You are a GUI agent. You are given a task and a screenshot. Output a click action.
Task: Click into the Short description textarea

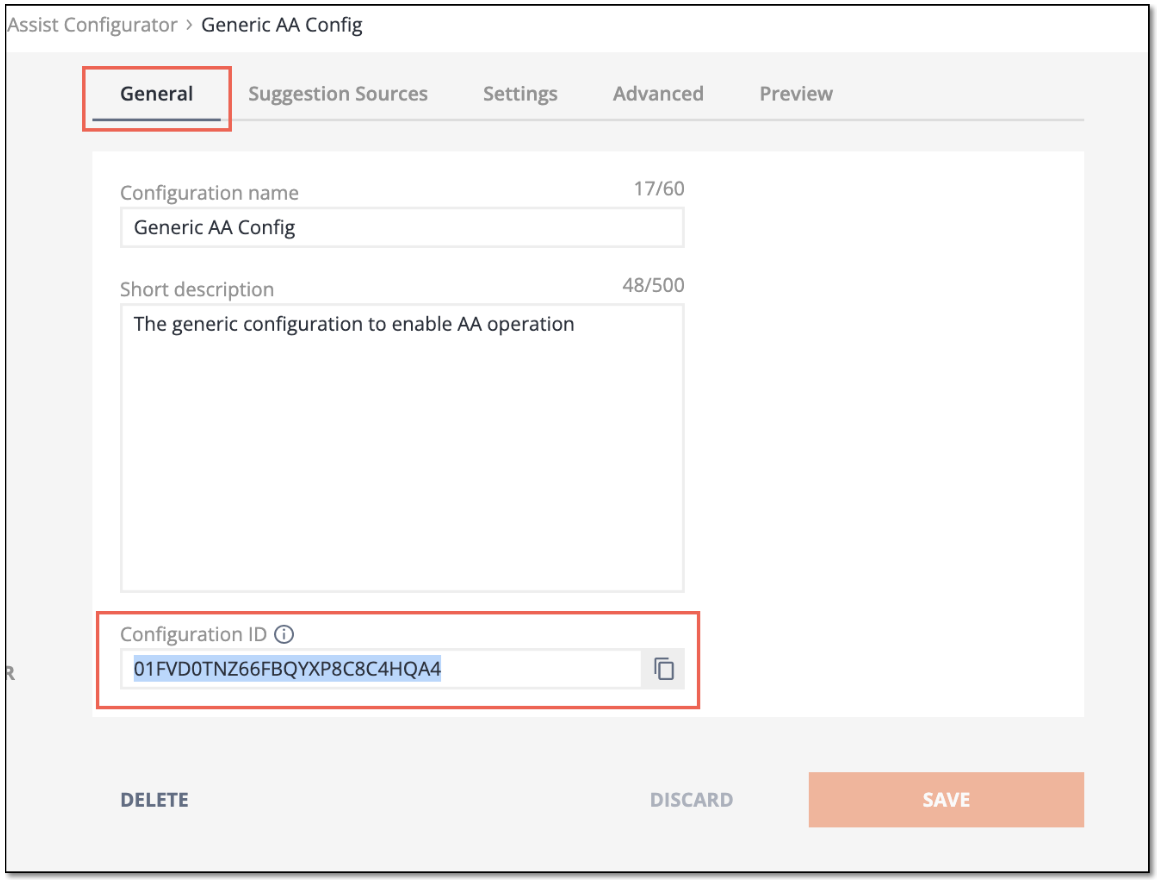[x=402, y=448]
